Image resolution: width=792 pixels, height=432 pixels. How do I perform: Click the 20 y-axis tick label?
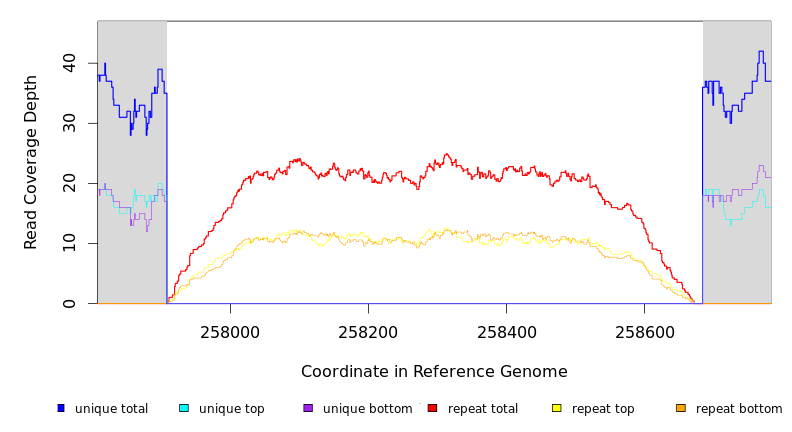point(69,183)
